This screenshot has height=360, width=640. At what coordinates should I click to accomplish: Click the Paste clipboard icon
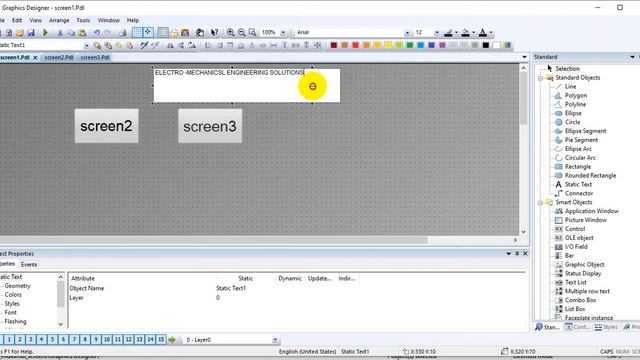[82, 33]
